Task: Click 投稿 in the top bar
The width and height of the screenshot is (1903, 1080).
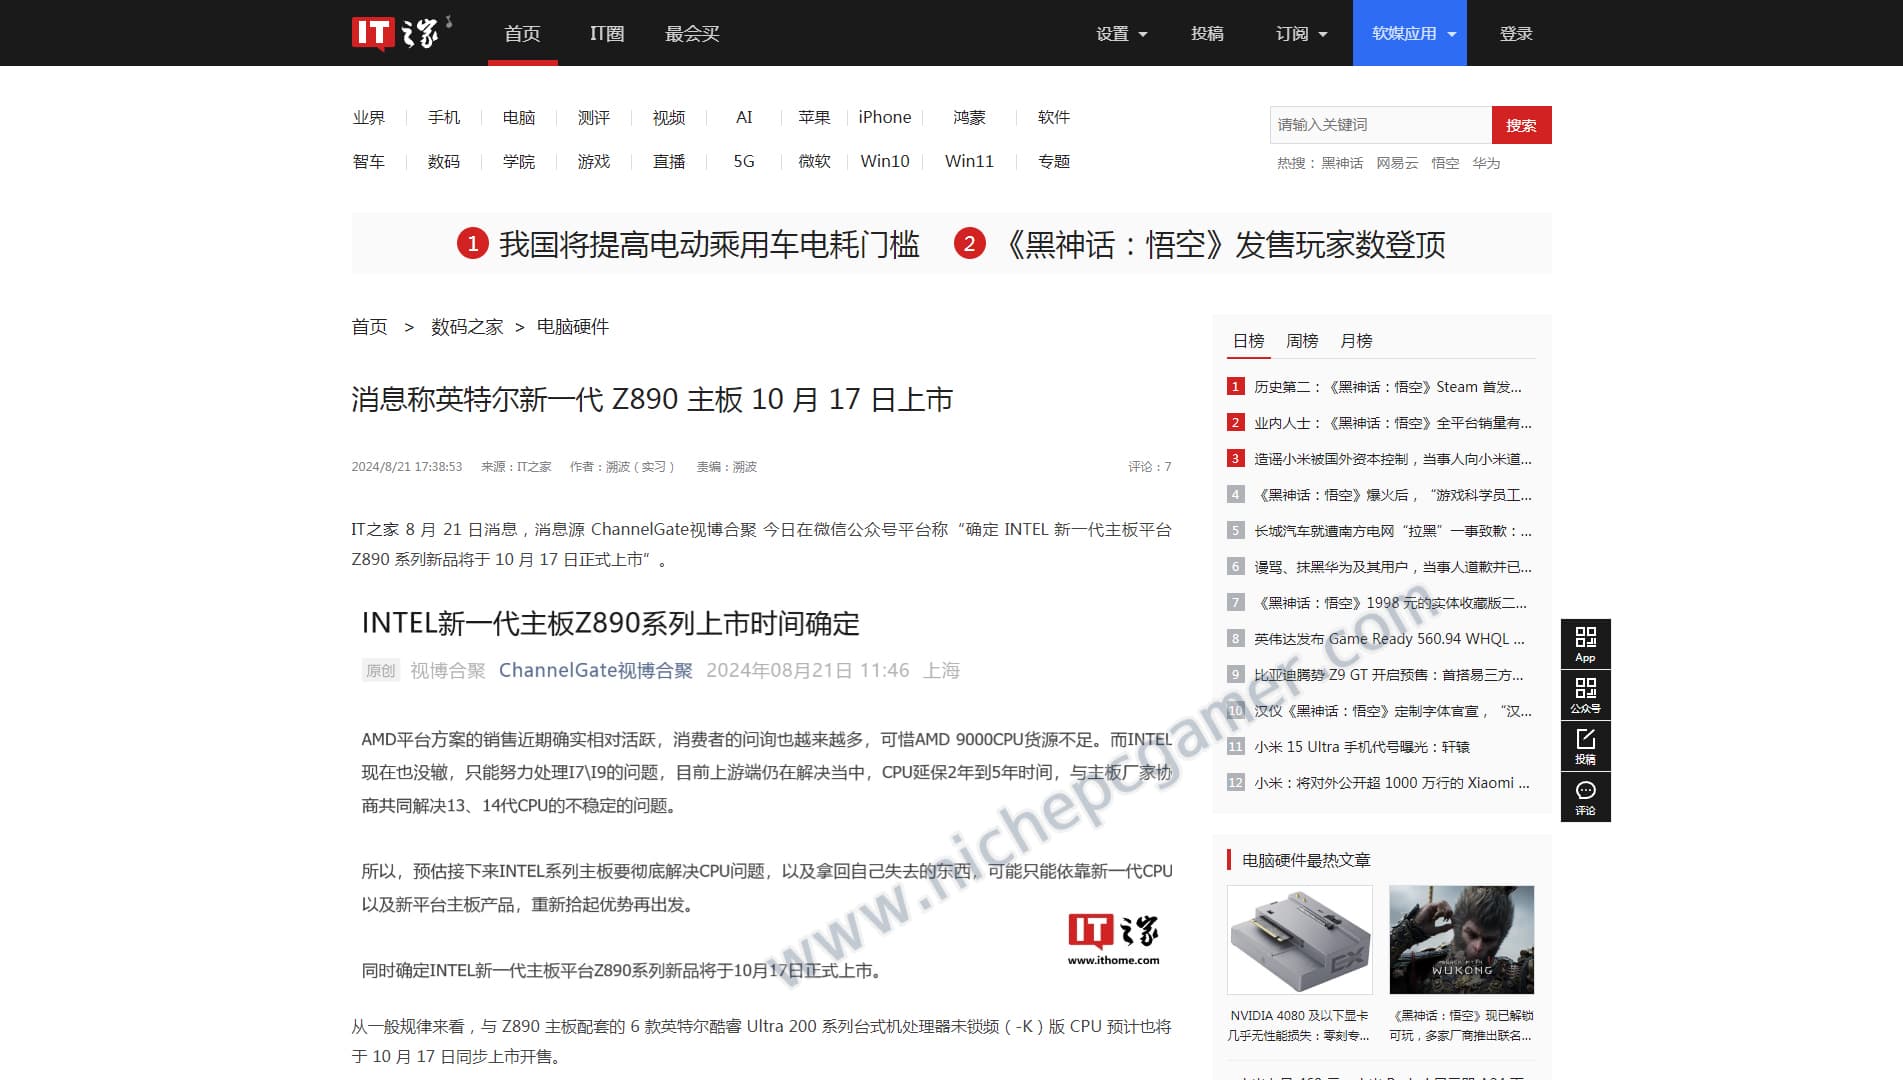Action: tap(1207, 33)
